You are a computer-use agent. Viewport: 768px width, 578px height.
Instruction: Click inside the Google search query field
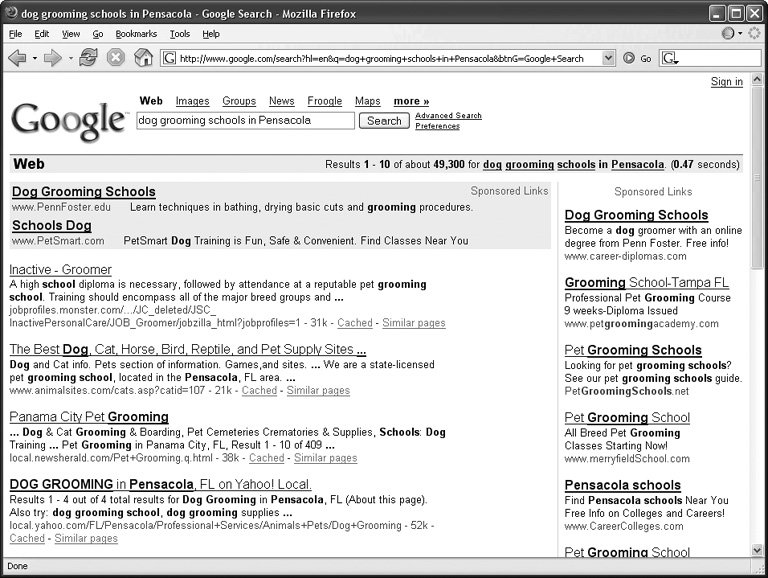(x=245, y=120)
